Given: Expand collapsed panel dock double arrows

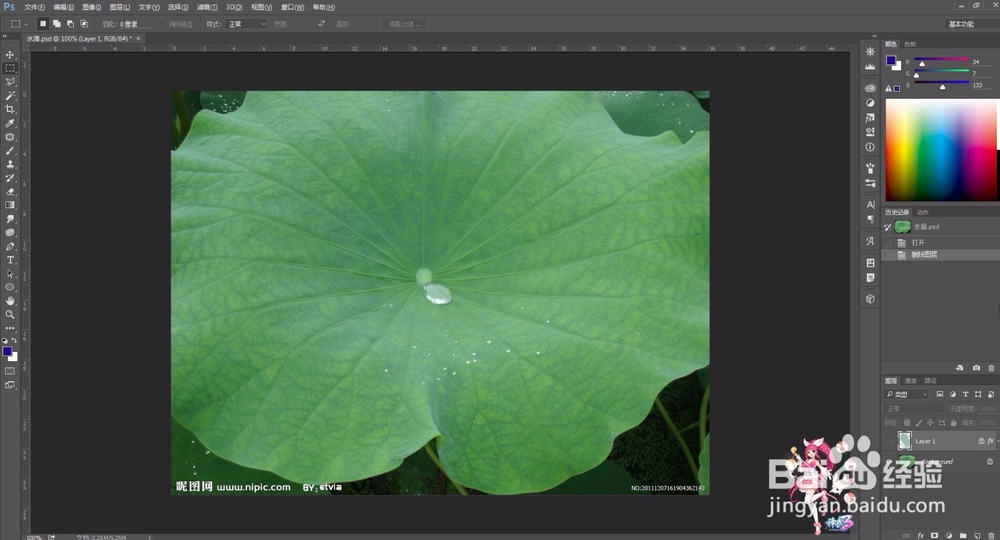Looking at the screenshot, I should pyautogui.click(x=874, y=36).
